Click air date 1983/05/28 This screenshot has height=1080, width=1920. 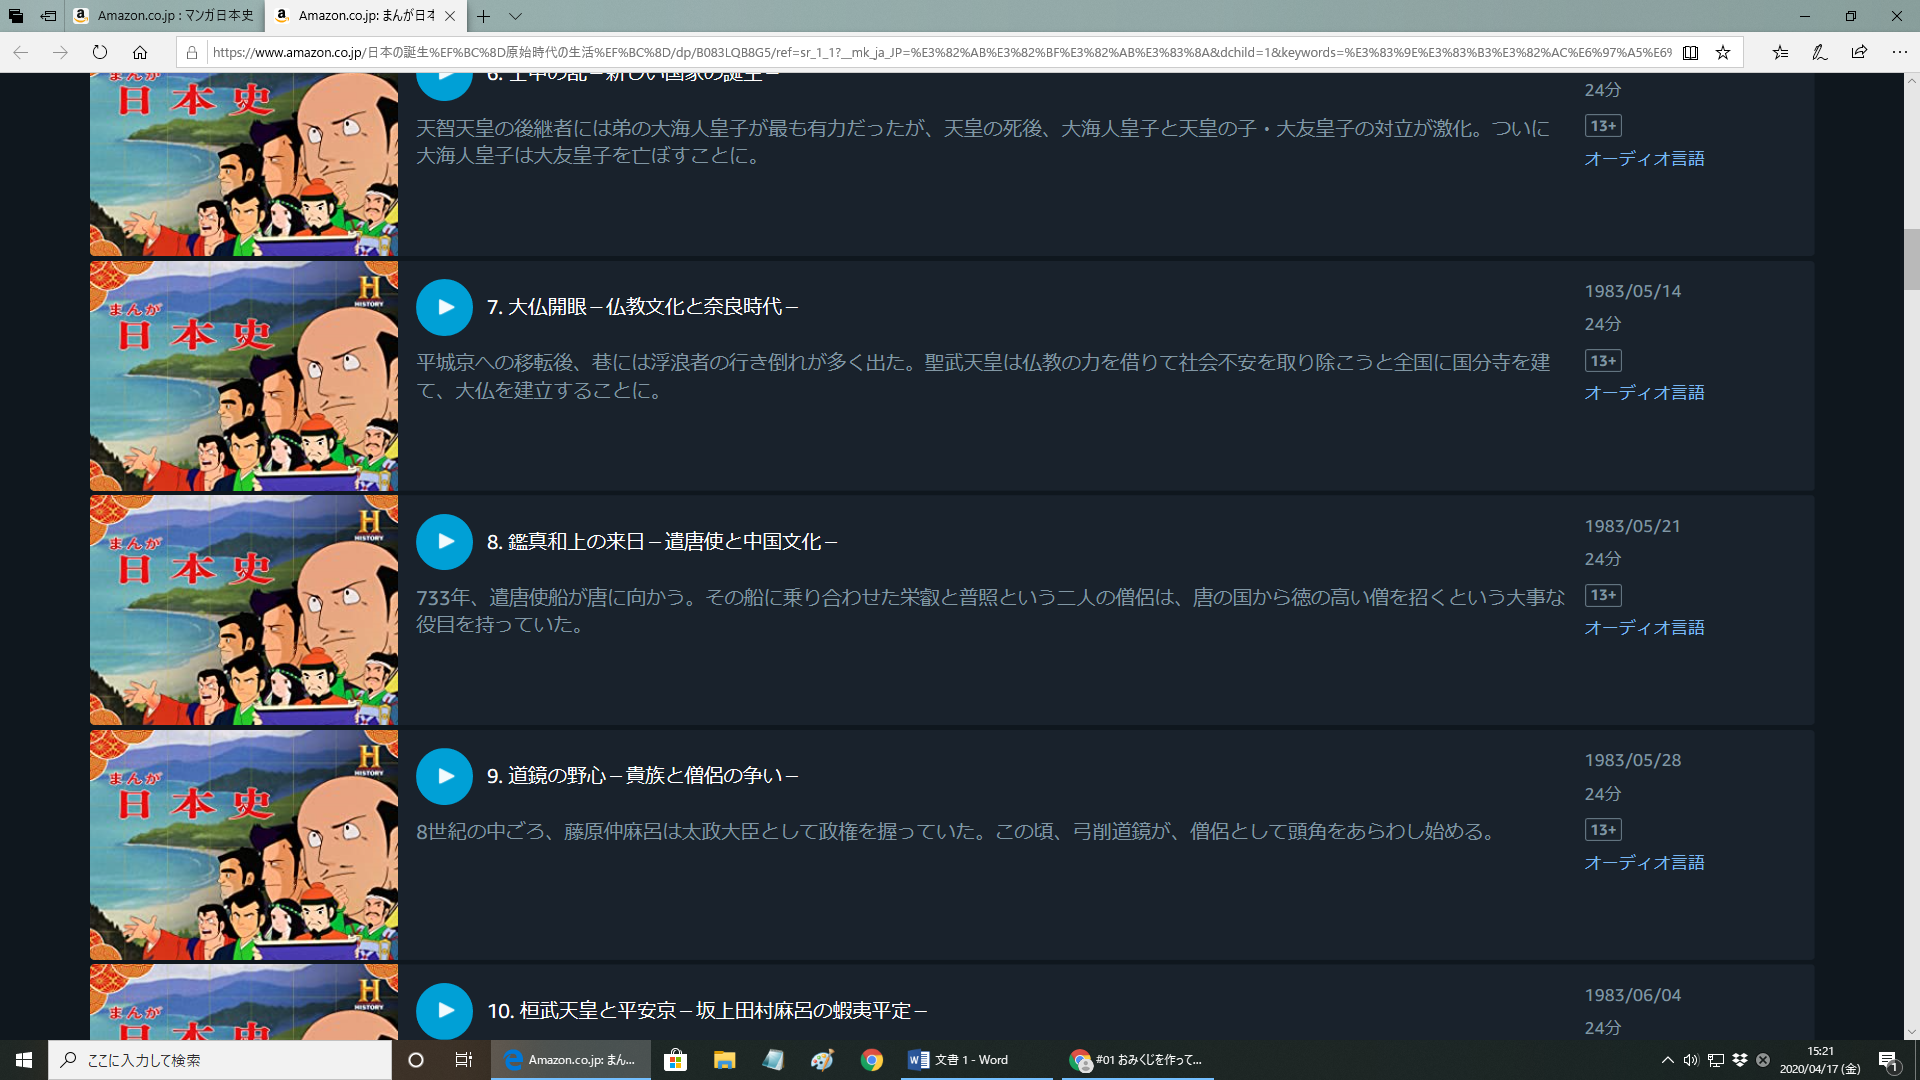[1633, 760]
